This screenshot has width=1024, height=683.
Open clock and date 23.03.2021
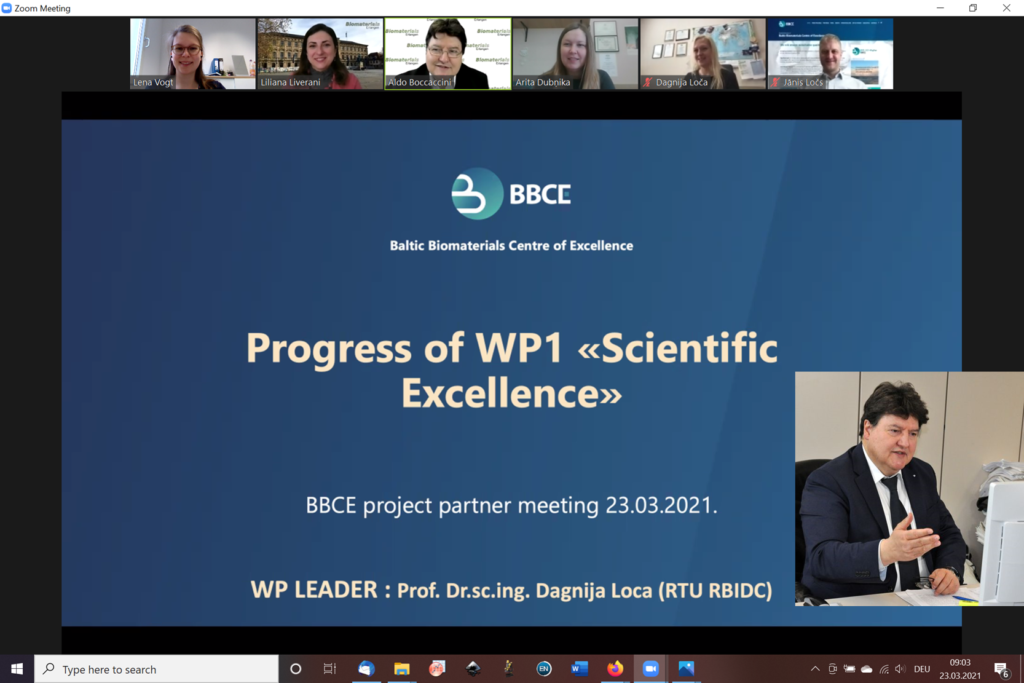point(960,669)
